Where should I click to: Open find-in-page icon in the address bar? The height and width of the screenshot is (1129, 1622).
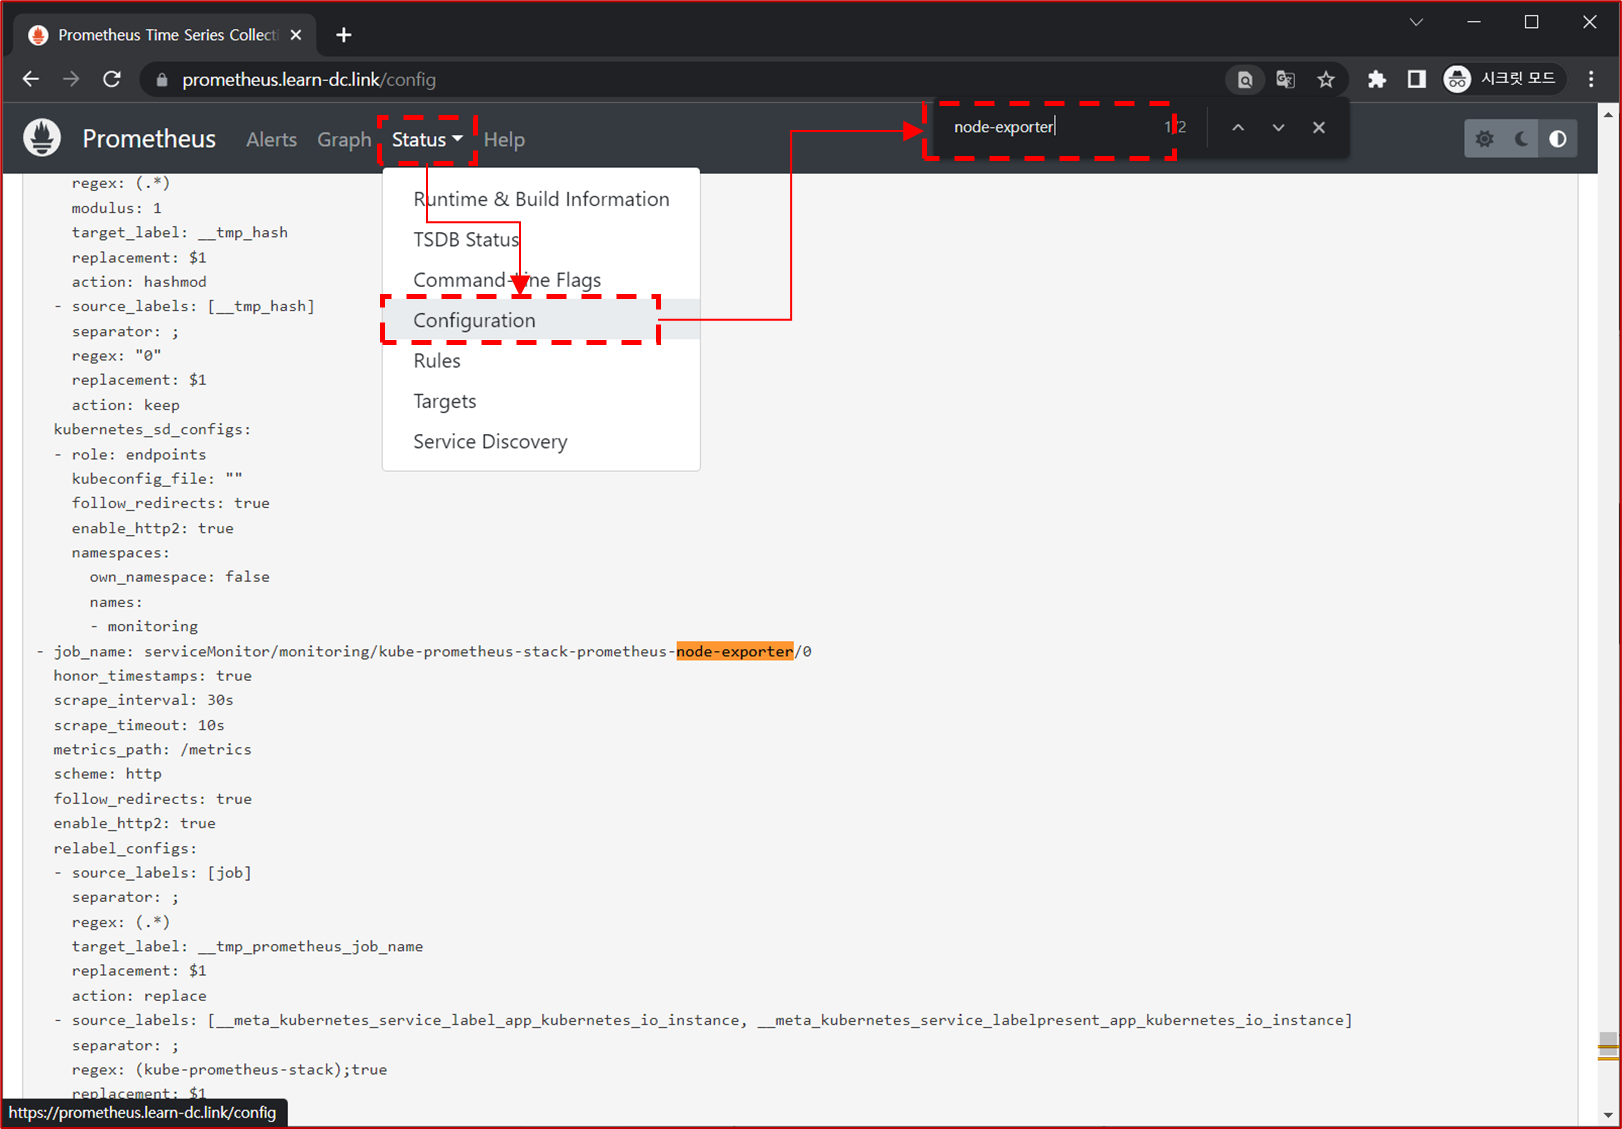tap(1244, 79)
